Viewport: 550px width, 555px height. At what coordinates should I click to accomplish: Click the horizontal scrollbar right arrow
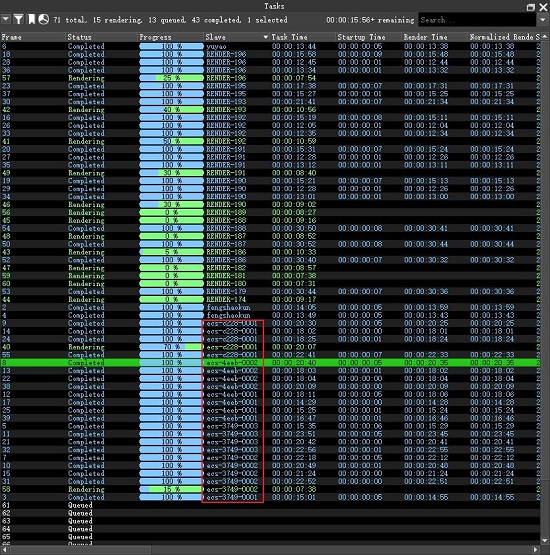[x=535, y=550]
